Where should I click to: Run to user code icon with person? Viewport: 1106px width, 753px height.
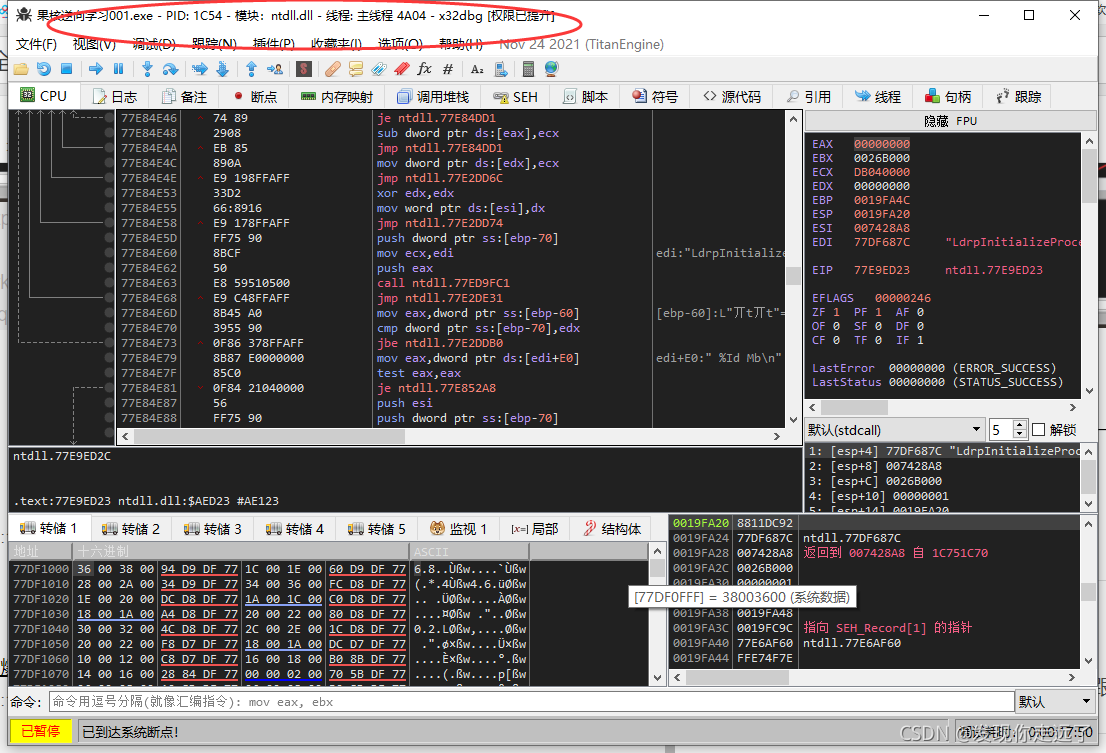click(x=274, y=69)
